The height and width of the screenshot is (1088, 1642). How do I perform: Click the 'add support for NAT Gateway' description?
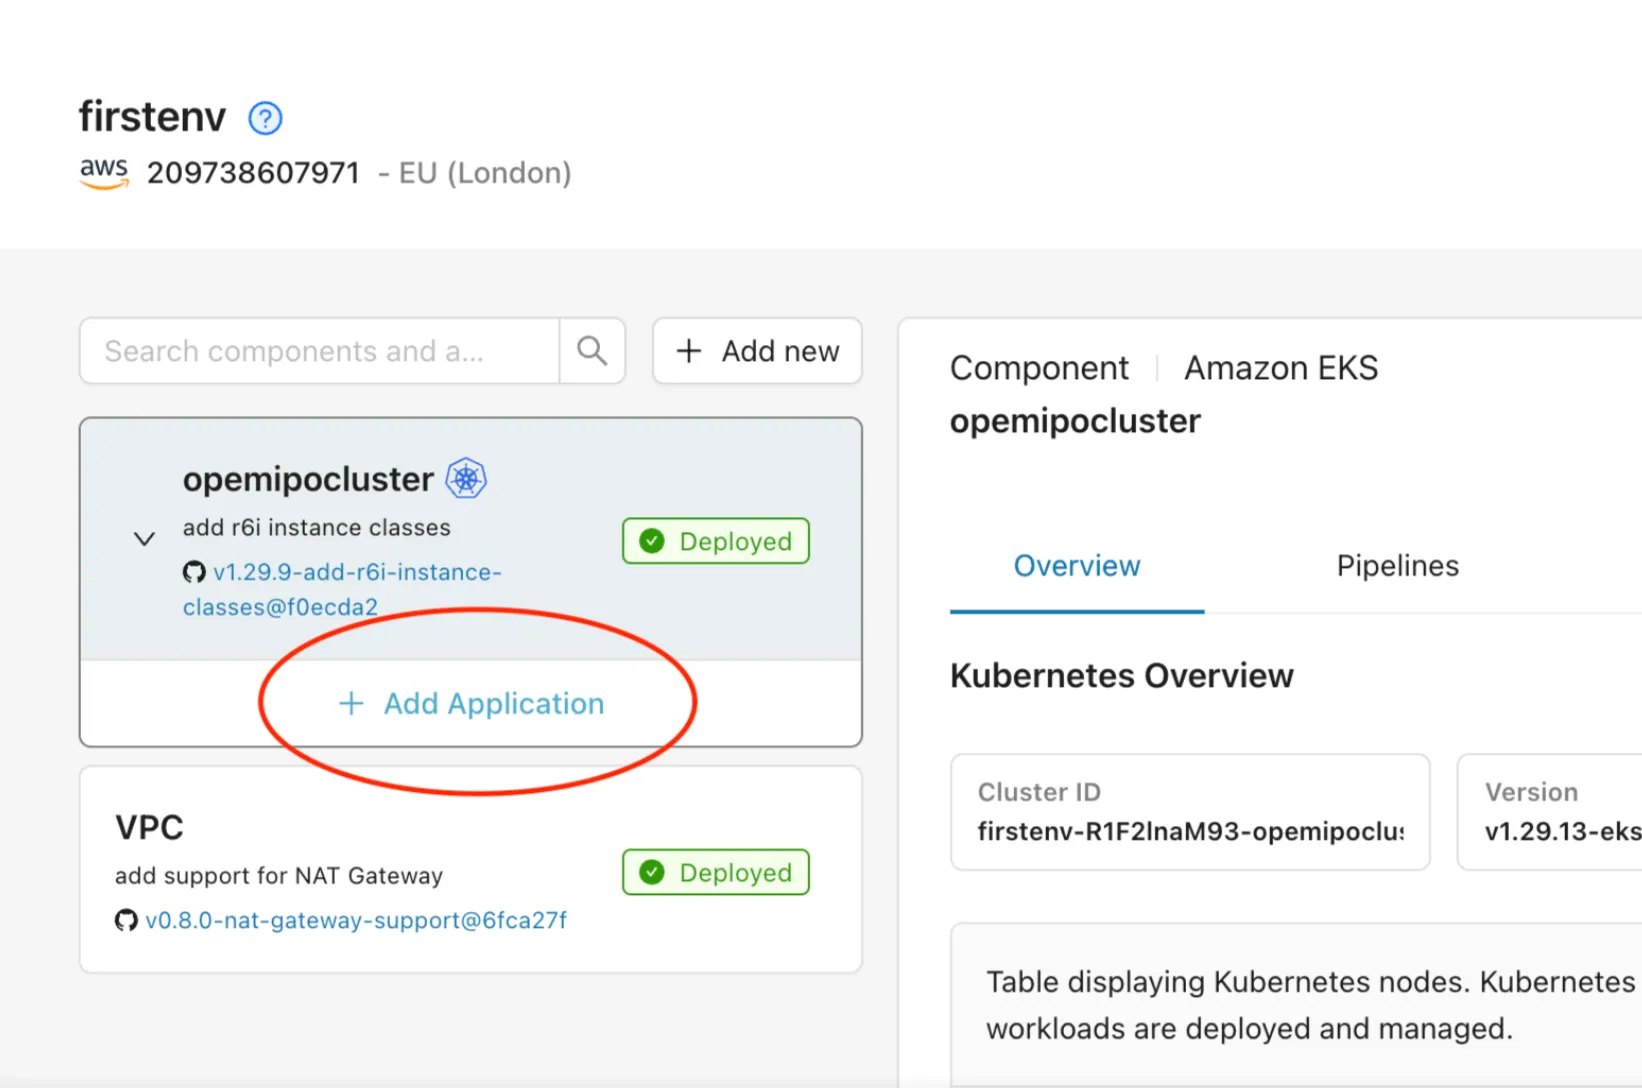[279, 876]
